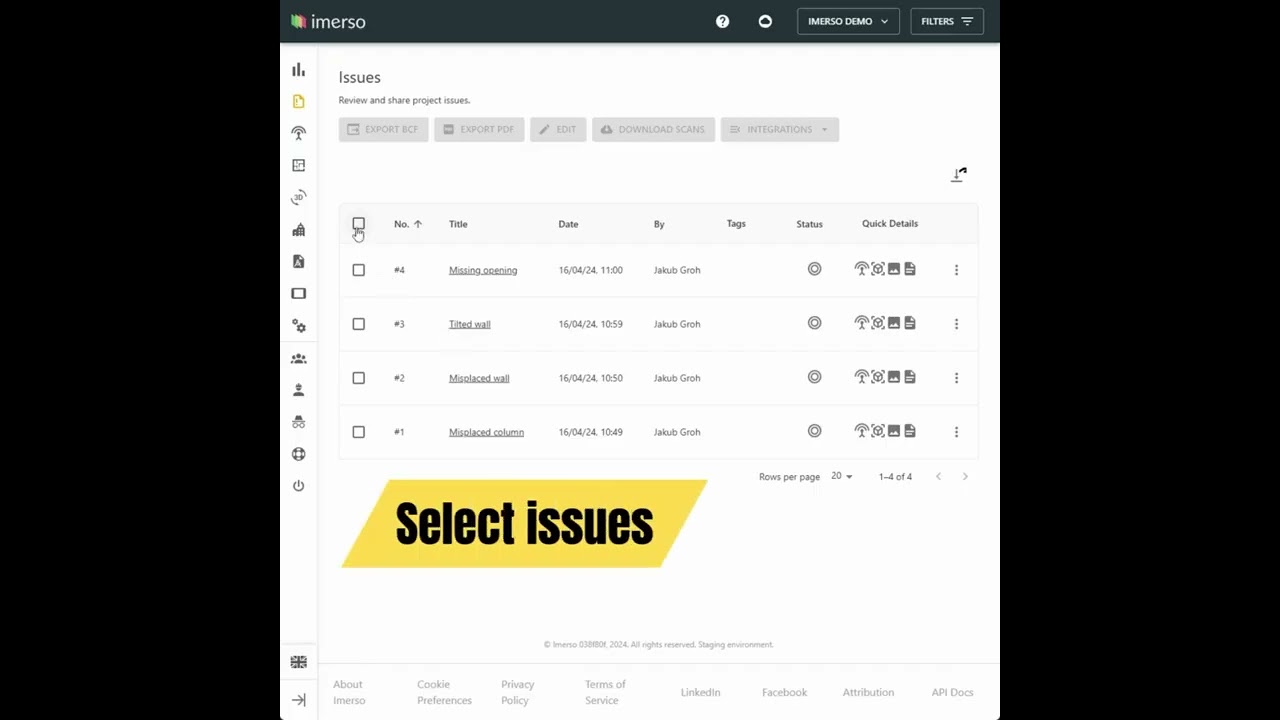Open the three-dot menu for Misplaced column
Viewport: 1280px width, 720px height.
tap(956, 432)
